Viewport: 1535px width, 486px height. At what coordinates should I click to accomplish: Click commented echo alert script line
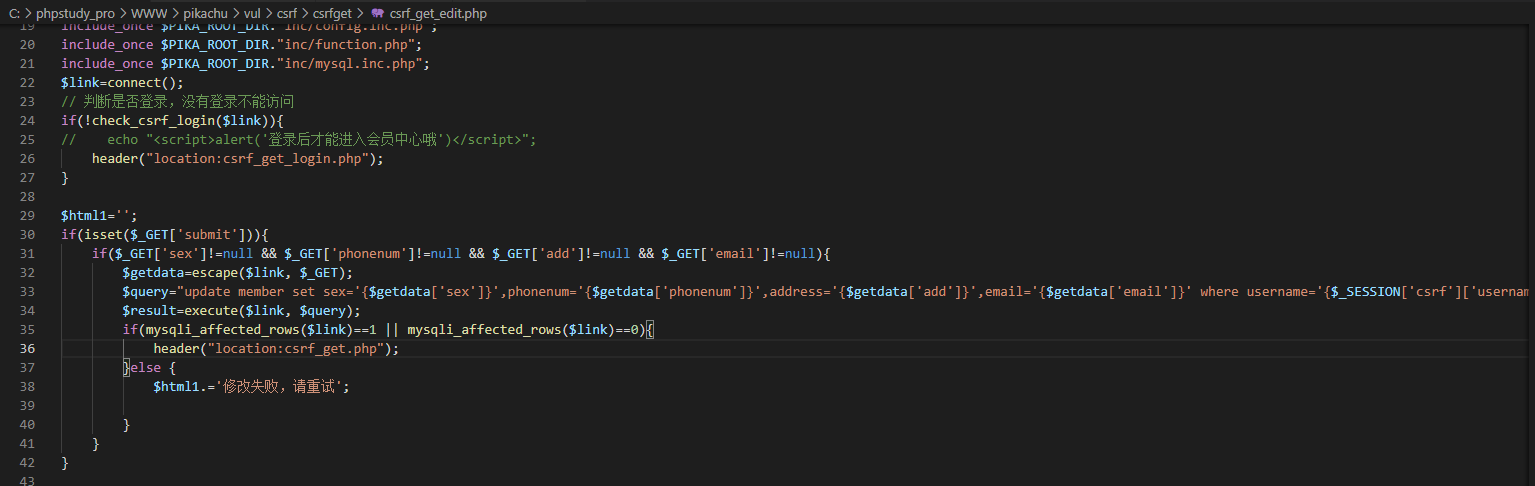(x=299, y=140)
